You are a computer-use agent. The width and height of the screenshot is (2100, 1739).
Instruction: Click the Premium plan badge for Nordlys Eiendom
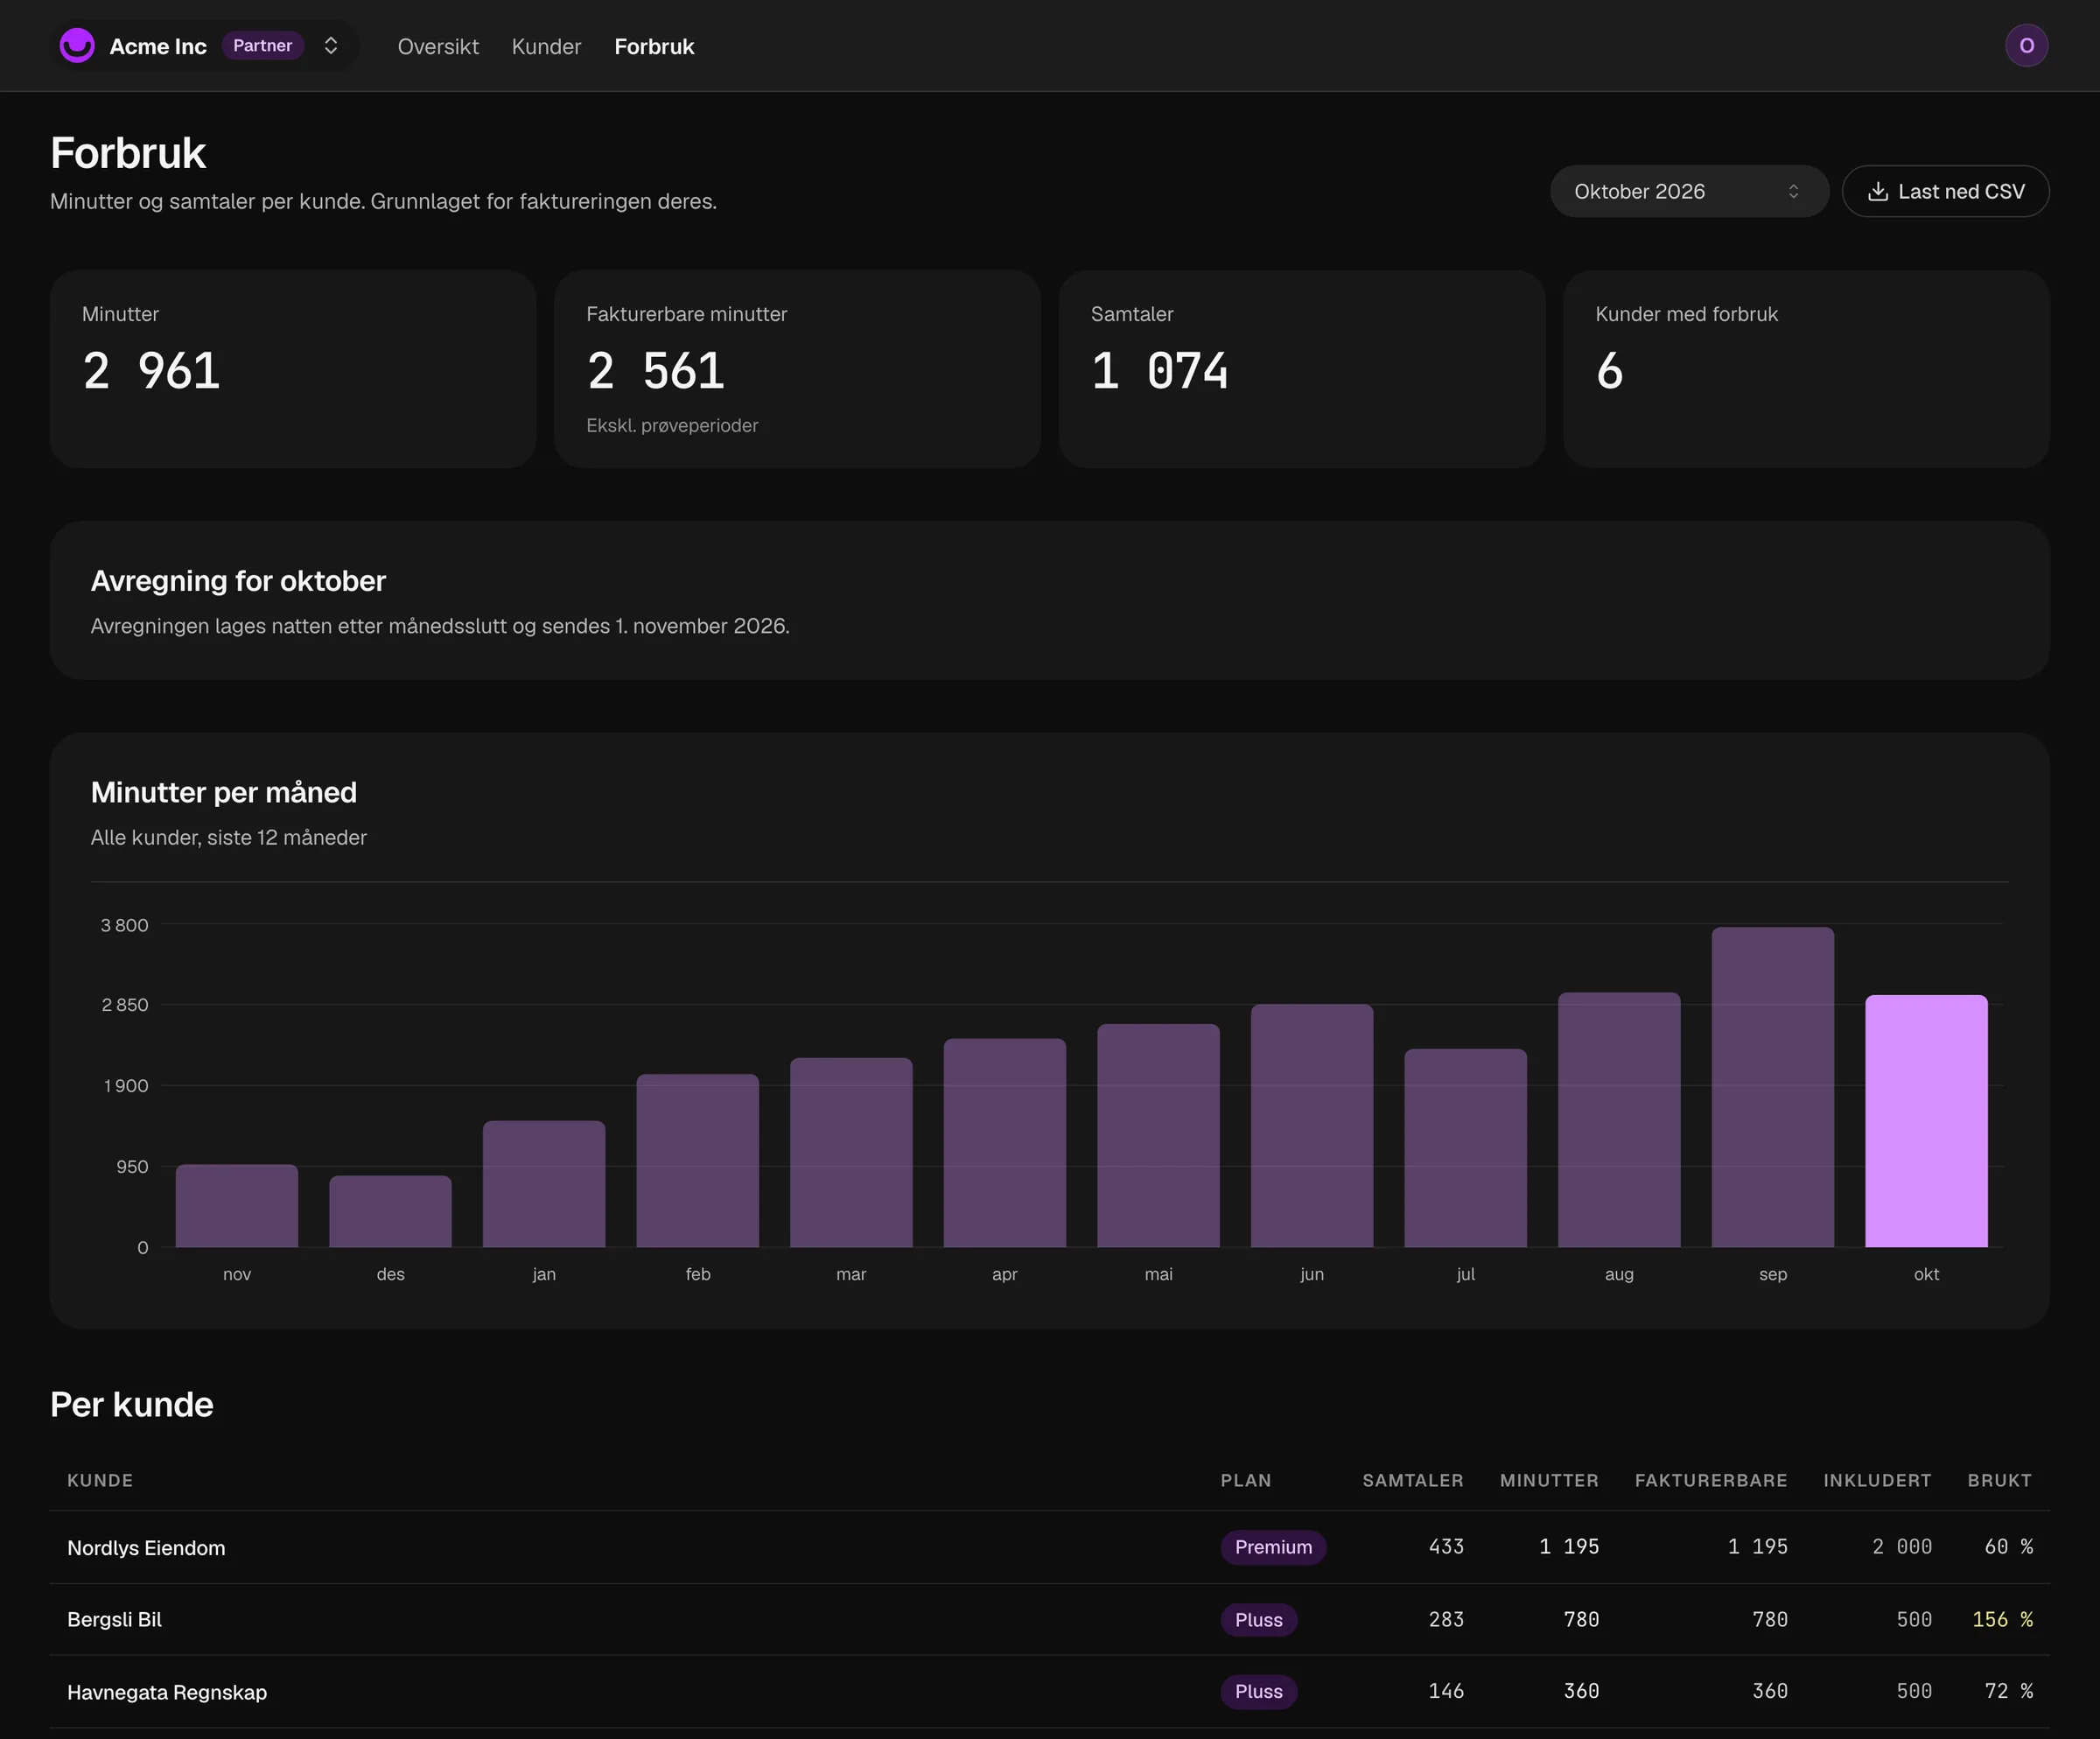tap(1273, 1547)
